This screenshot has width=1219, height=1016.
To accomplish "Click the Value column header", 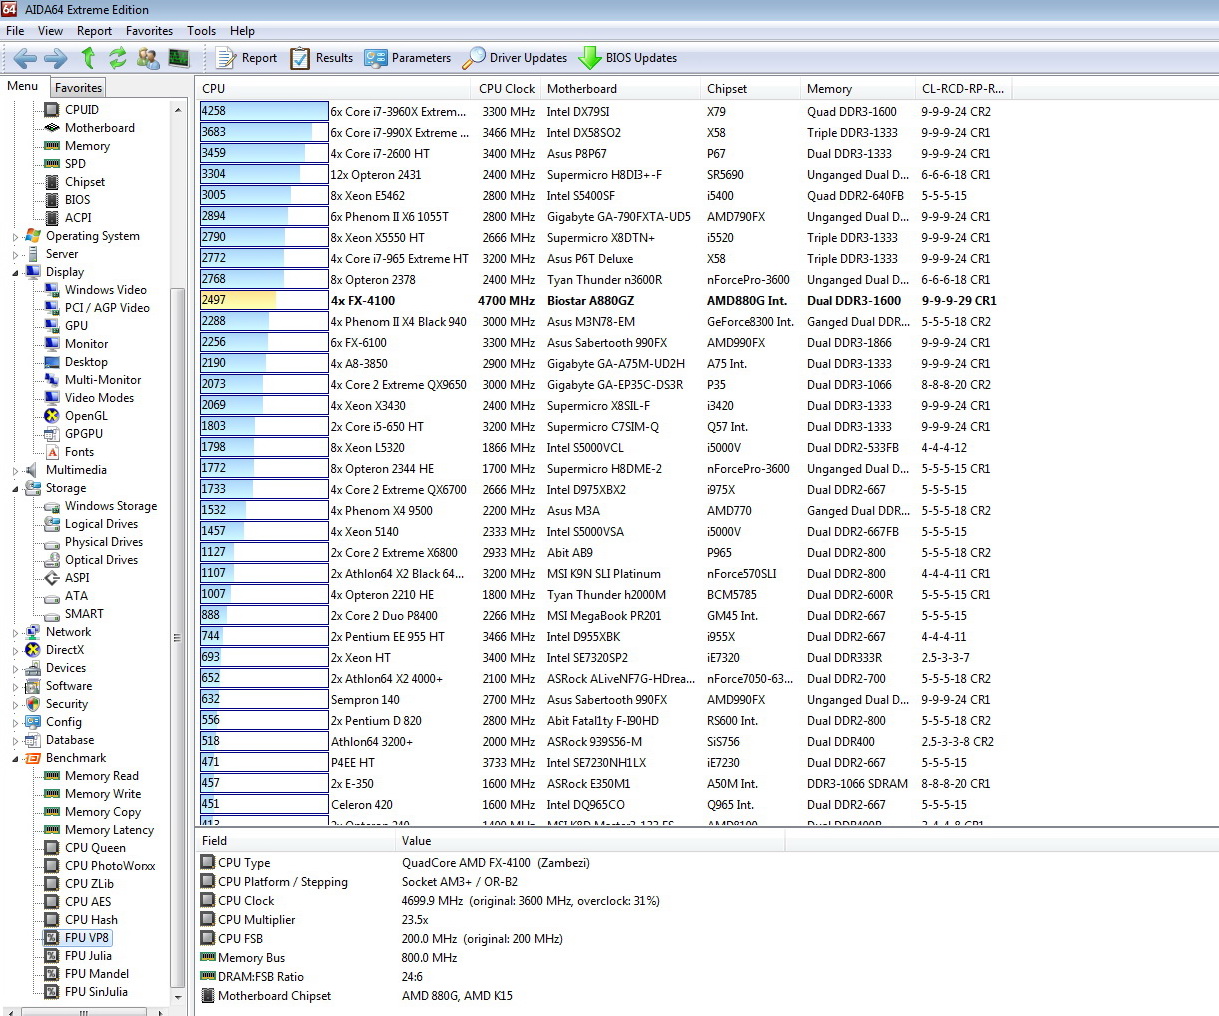I will point(590,841).
